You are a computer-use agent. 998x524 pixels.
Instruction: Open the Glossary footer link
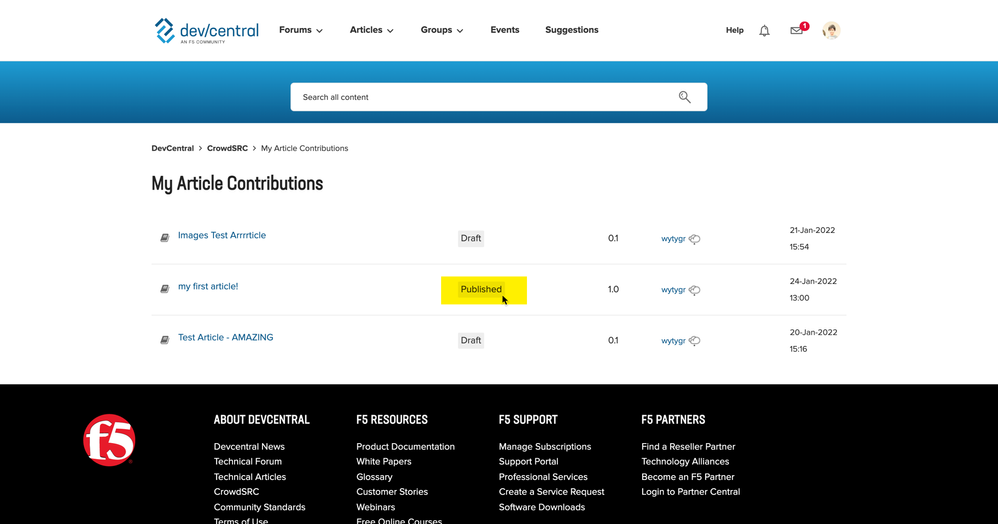click(x=374, y=477)
